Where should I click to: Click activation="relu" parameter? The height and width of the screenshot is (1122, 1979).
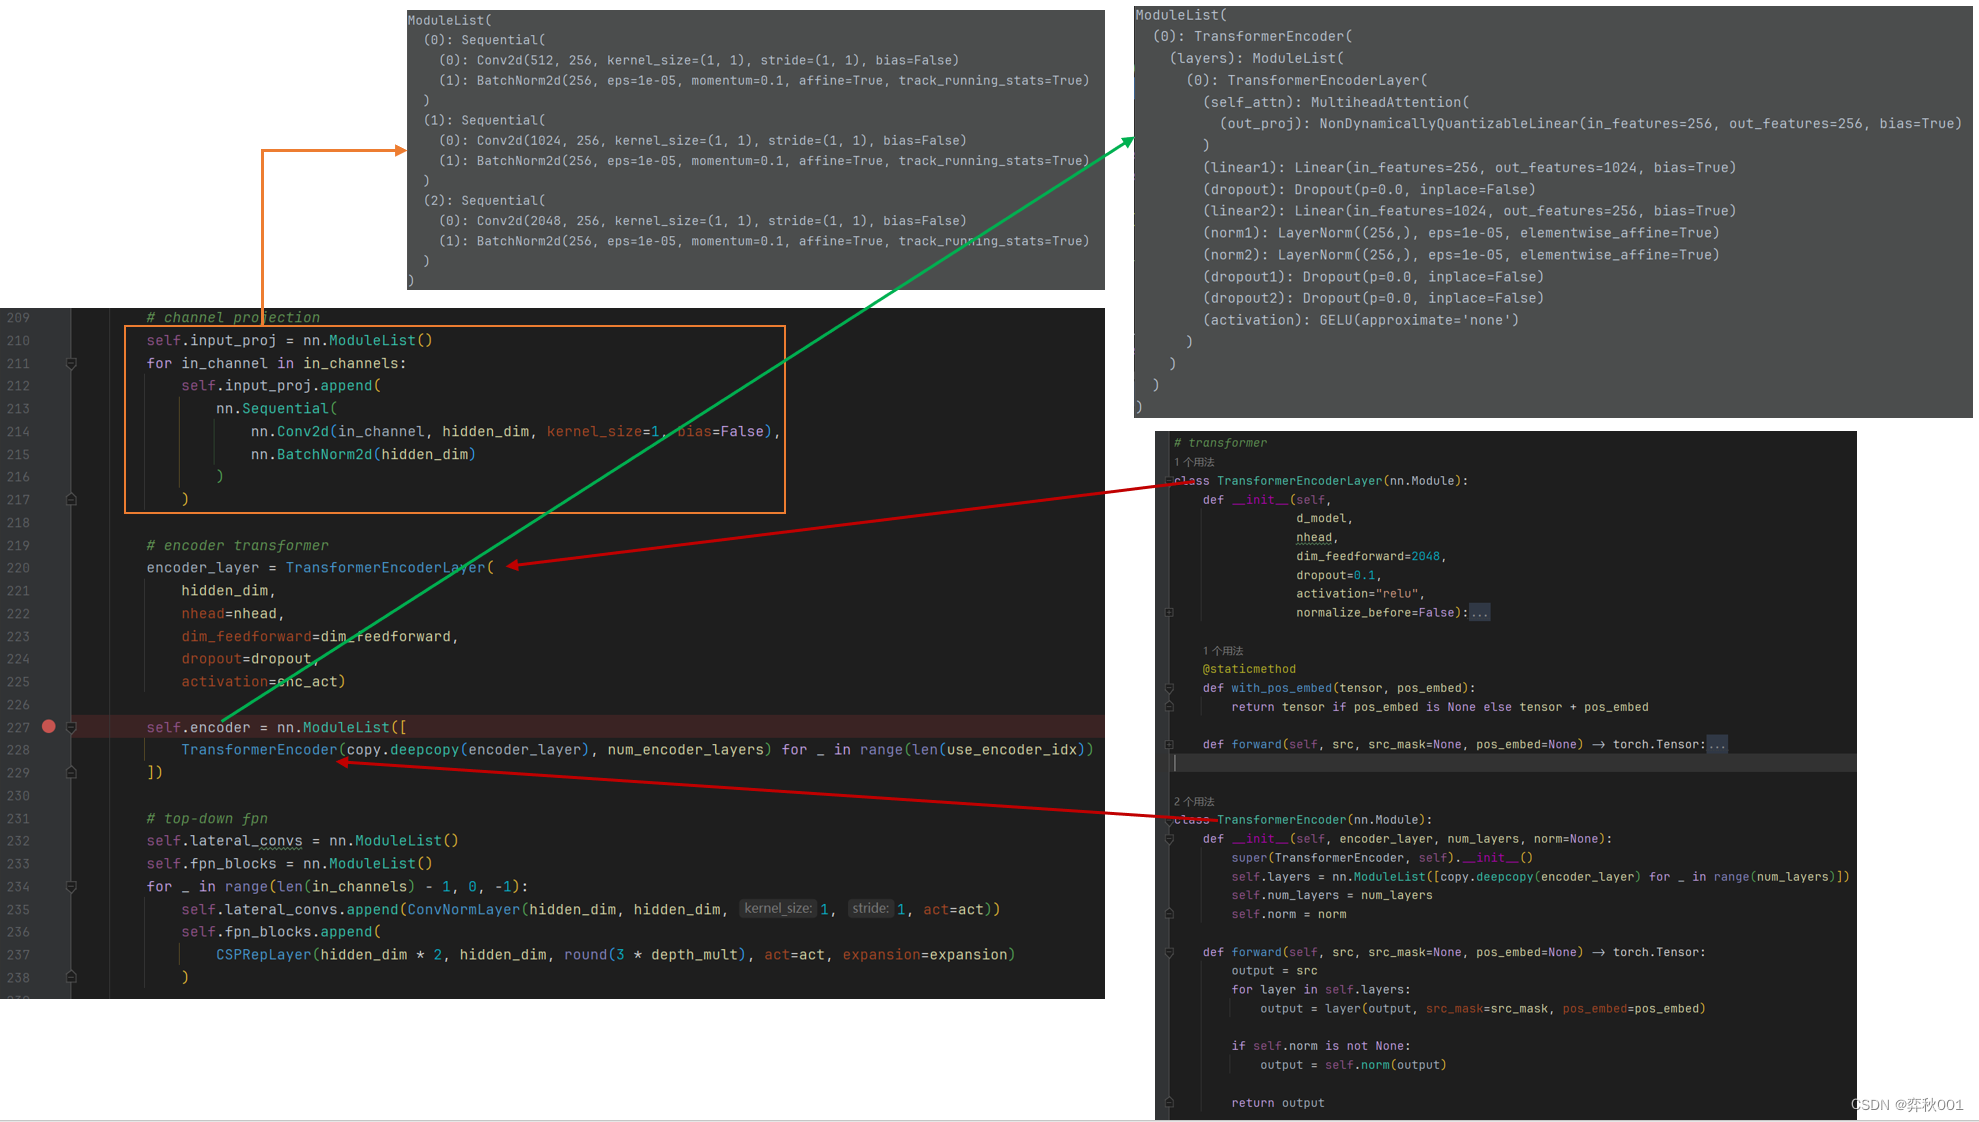(1360, 594)
